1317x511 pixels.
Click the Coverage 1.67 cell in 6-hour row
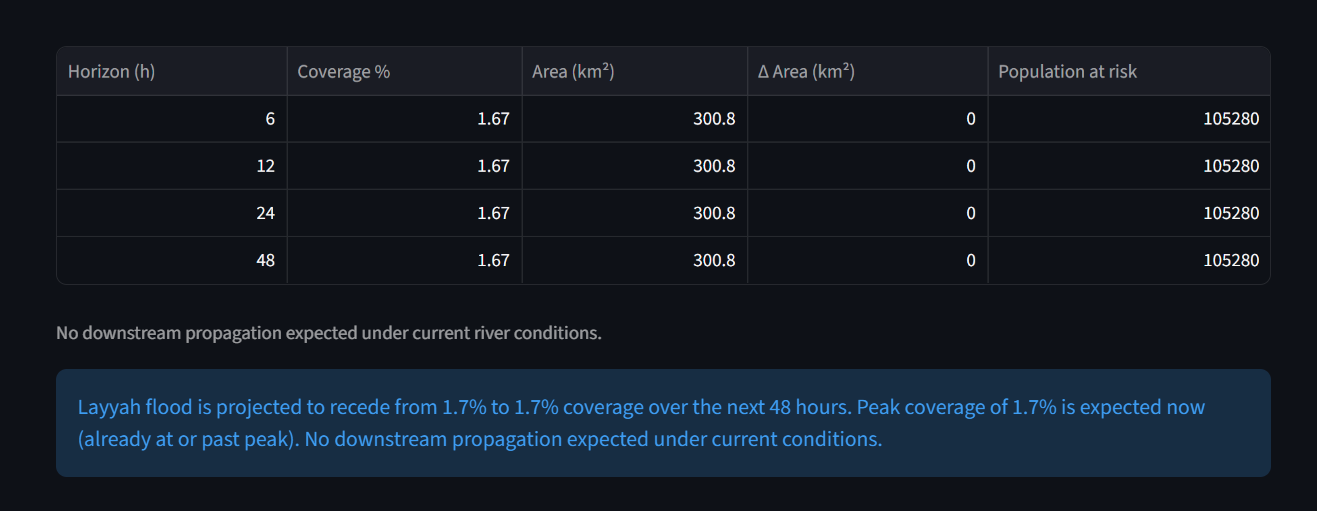click(x=405, y=119)
